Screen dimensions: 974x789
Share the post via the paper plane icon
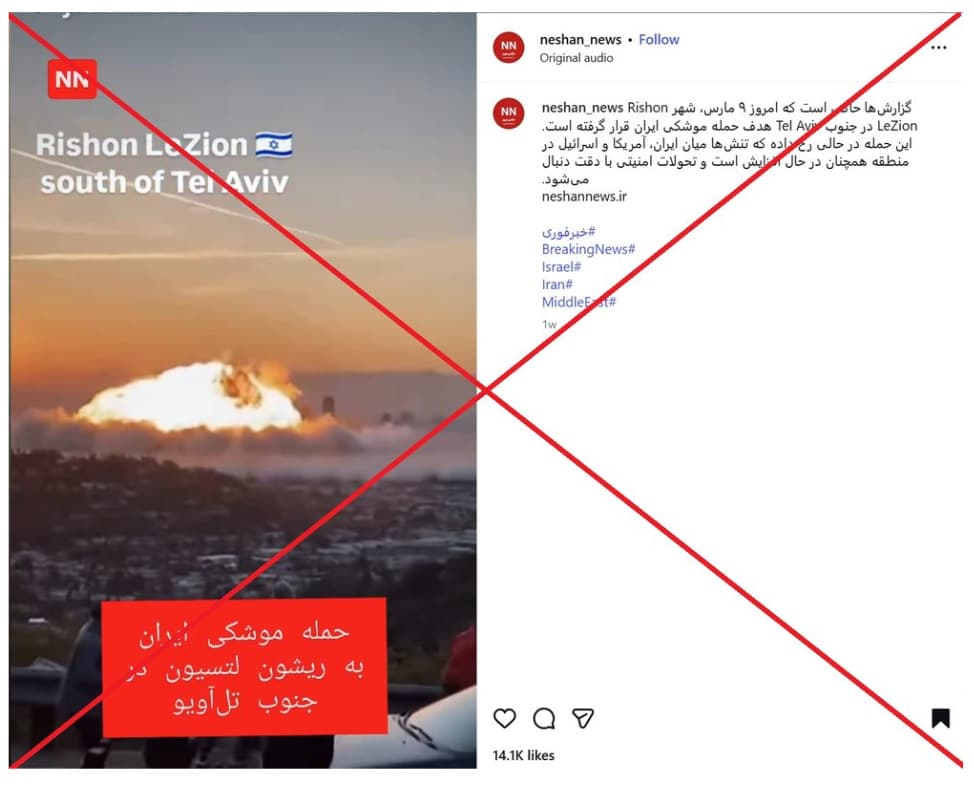tap(583, 718)
